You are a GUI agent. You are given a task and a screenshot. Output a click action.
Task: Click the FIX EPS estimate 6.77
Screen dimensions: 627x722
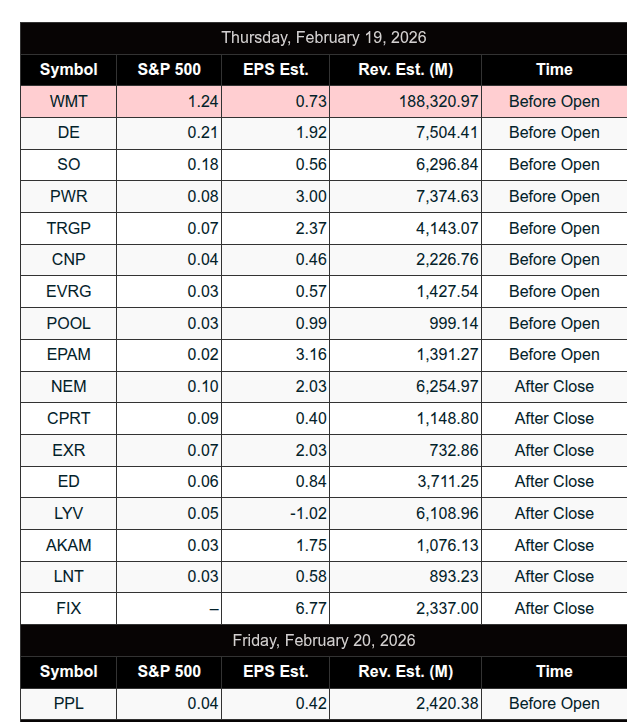pyautogui.click(x=309, y=608)
